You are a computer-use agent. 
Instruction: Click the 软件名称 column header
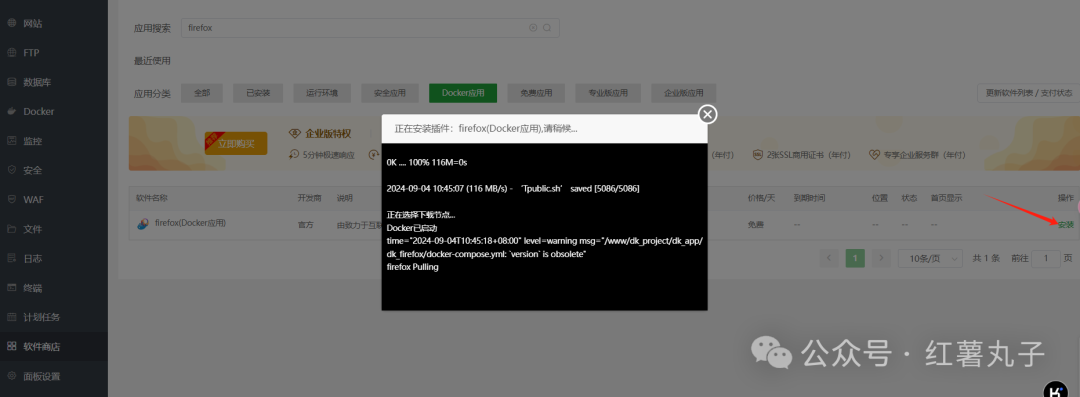pos(152,198)
